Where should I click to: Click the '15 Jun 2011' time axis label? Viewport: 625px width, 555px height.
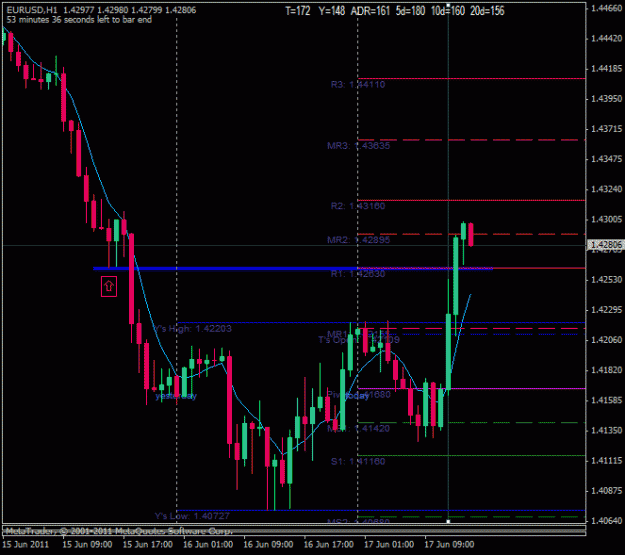tap(26, 544)
